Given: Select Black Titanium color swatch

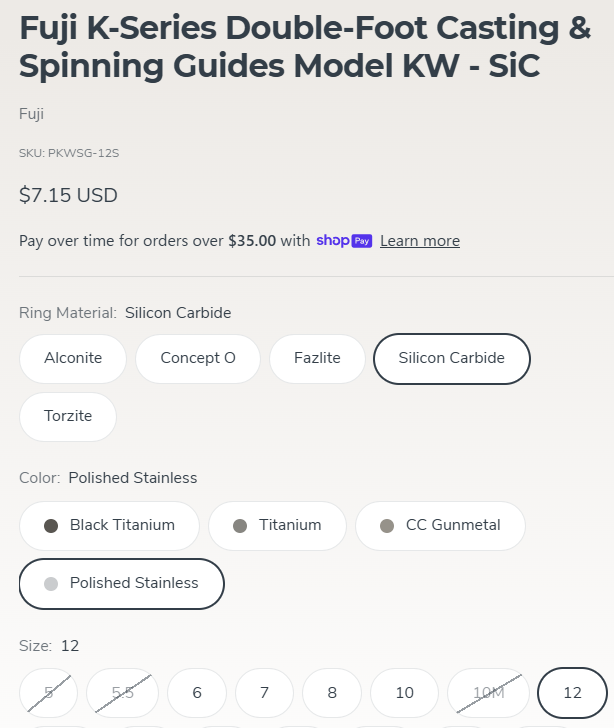Looking at the screenshot, I should coord(109,526).
